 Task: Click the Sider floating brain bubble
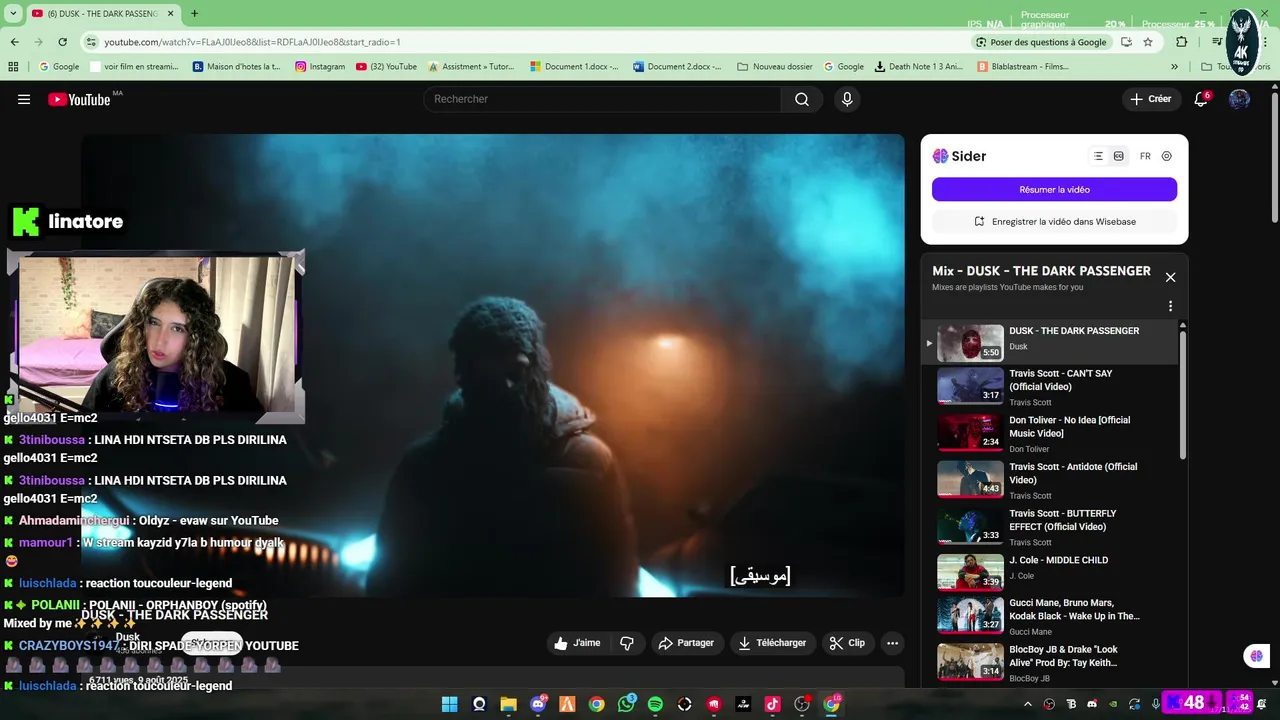click(1256, 656)
